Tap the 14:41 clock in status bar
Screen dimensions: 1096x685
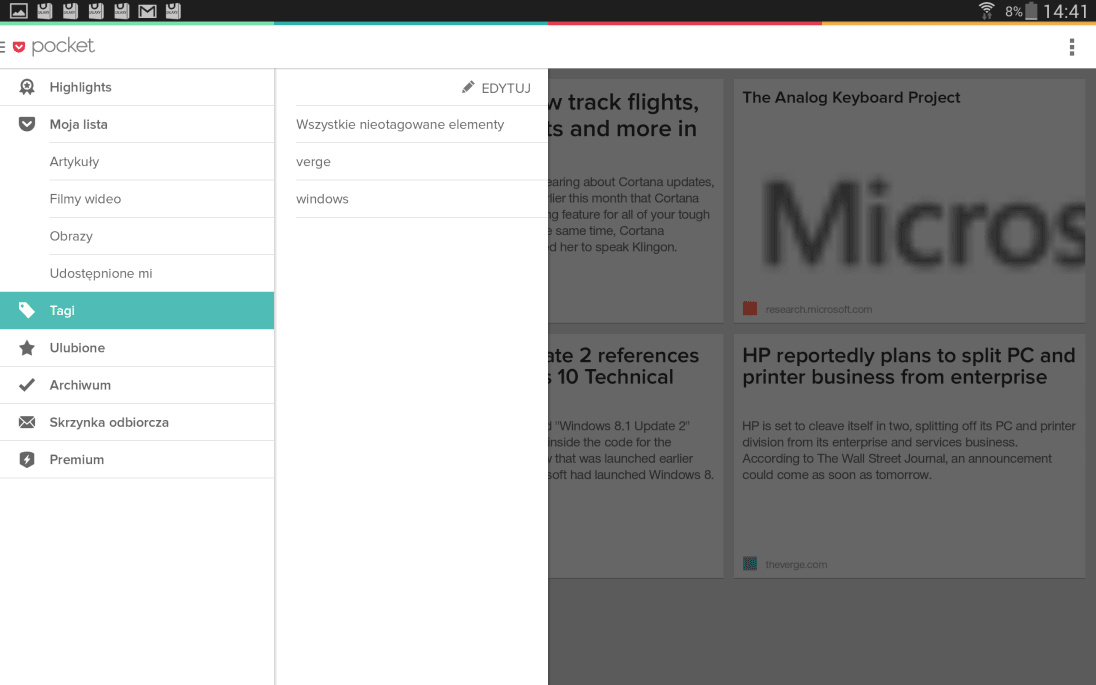point(1065,11)
